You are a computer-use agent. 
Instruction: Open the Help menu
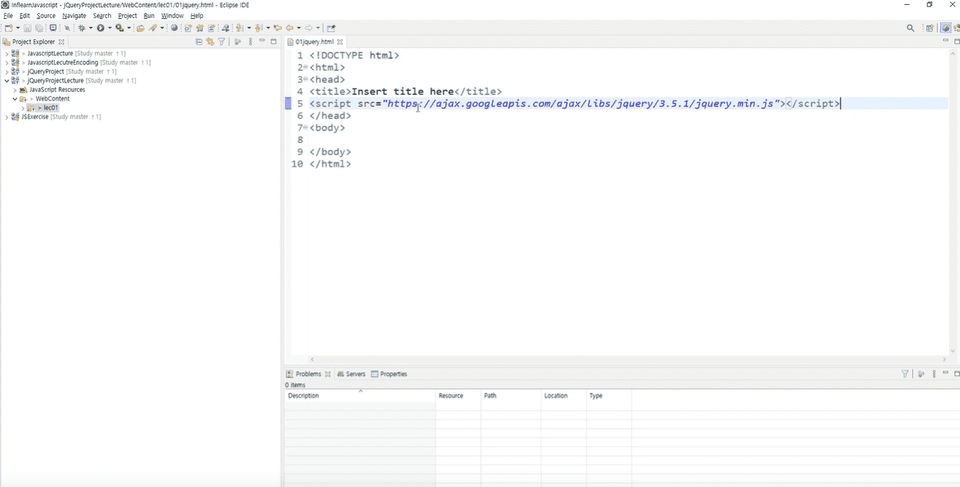[x=197, y=15]
